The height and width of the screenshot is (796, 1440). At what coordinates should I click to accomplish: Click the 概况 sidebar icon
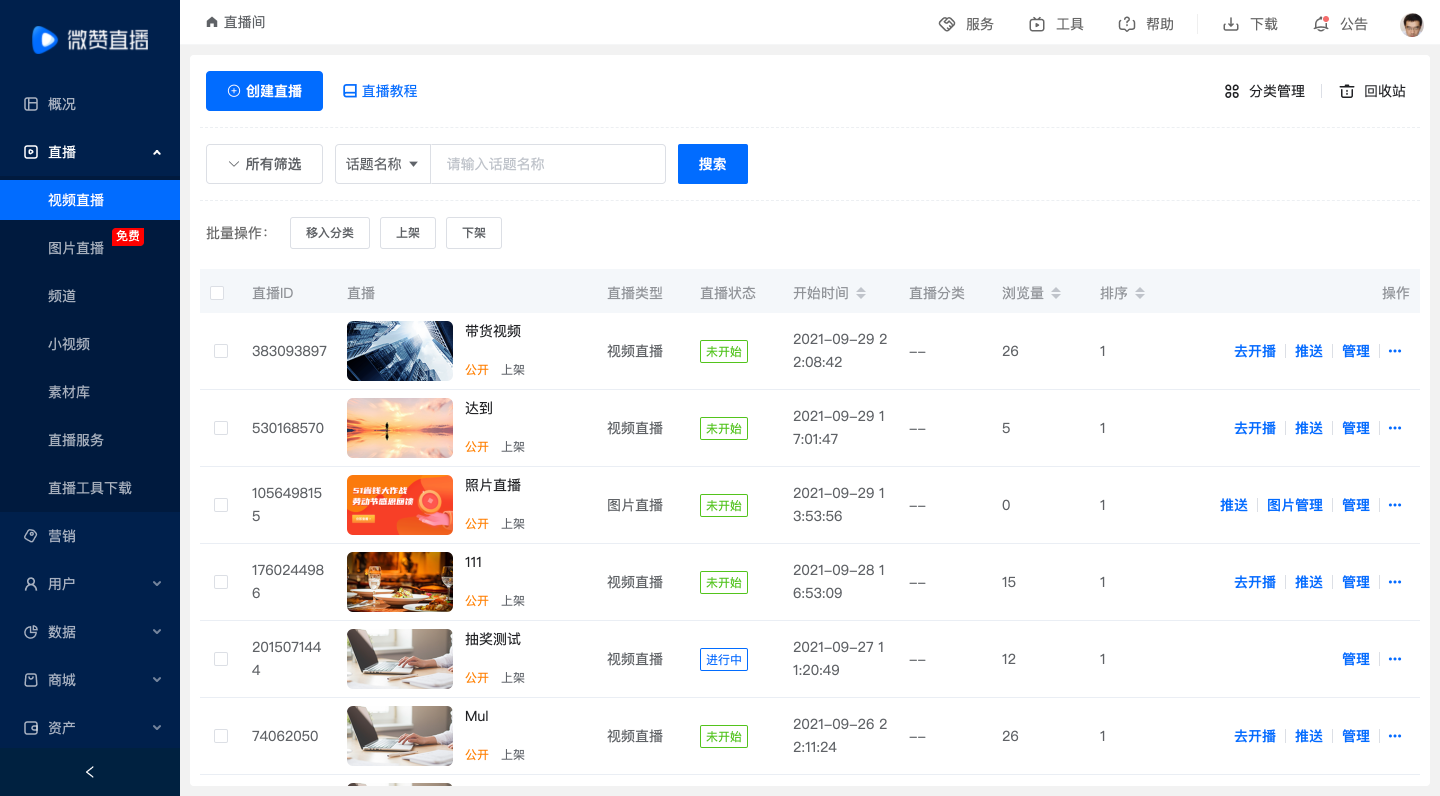click(31, 104)
